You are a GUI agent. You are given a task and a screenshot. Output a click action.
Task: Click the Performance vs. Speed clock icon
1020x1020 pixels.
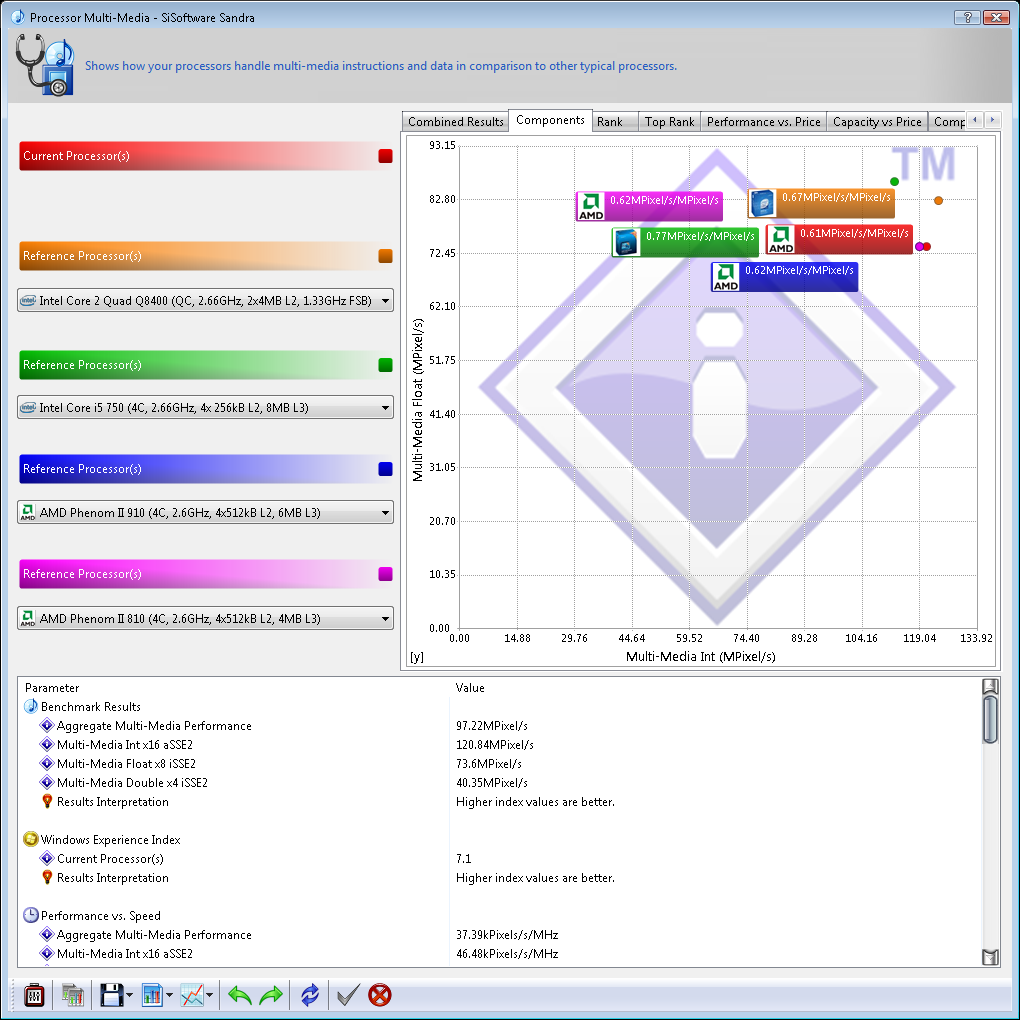point(31,915)
